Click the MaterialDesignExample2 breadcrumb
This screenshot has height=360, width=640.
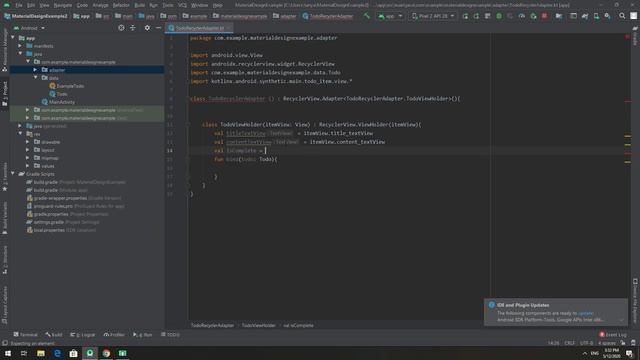(x=36, y=16)
